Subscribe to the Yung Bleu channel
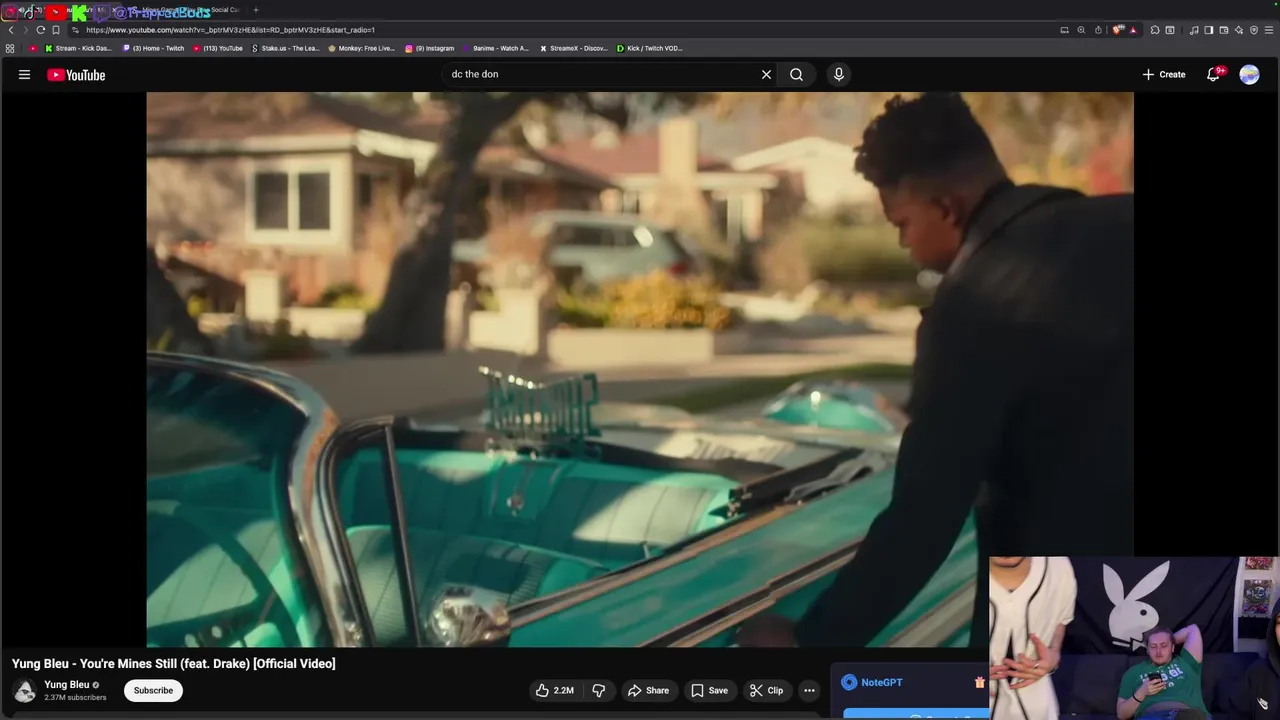 click(x=153, y=690)
